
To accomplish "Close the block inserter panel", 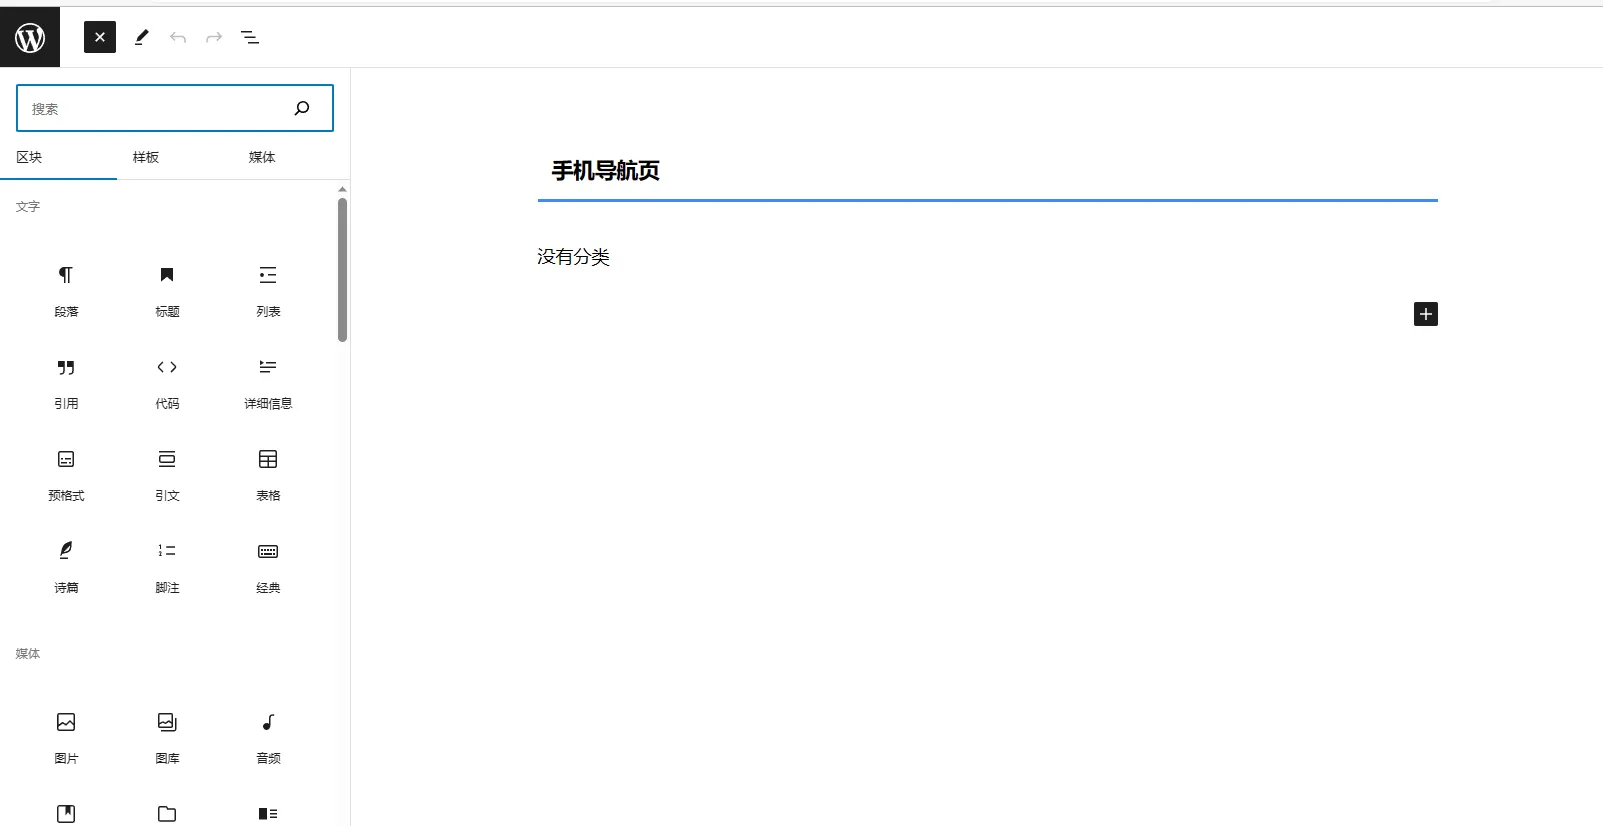I will [100, 37].
